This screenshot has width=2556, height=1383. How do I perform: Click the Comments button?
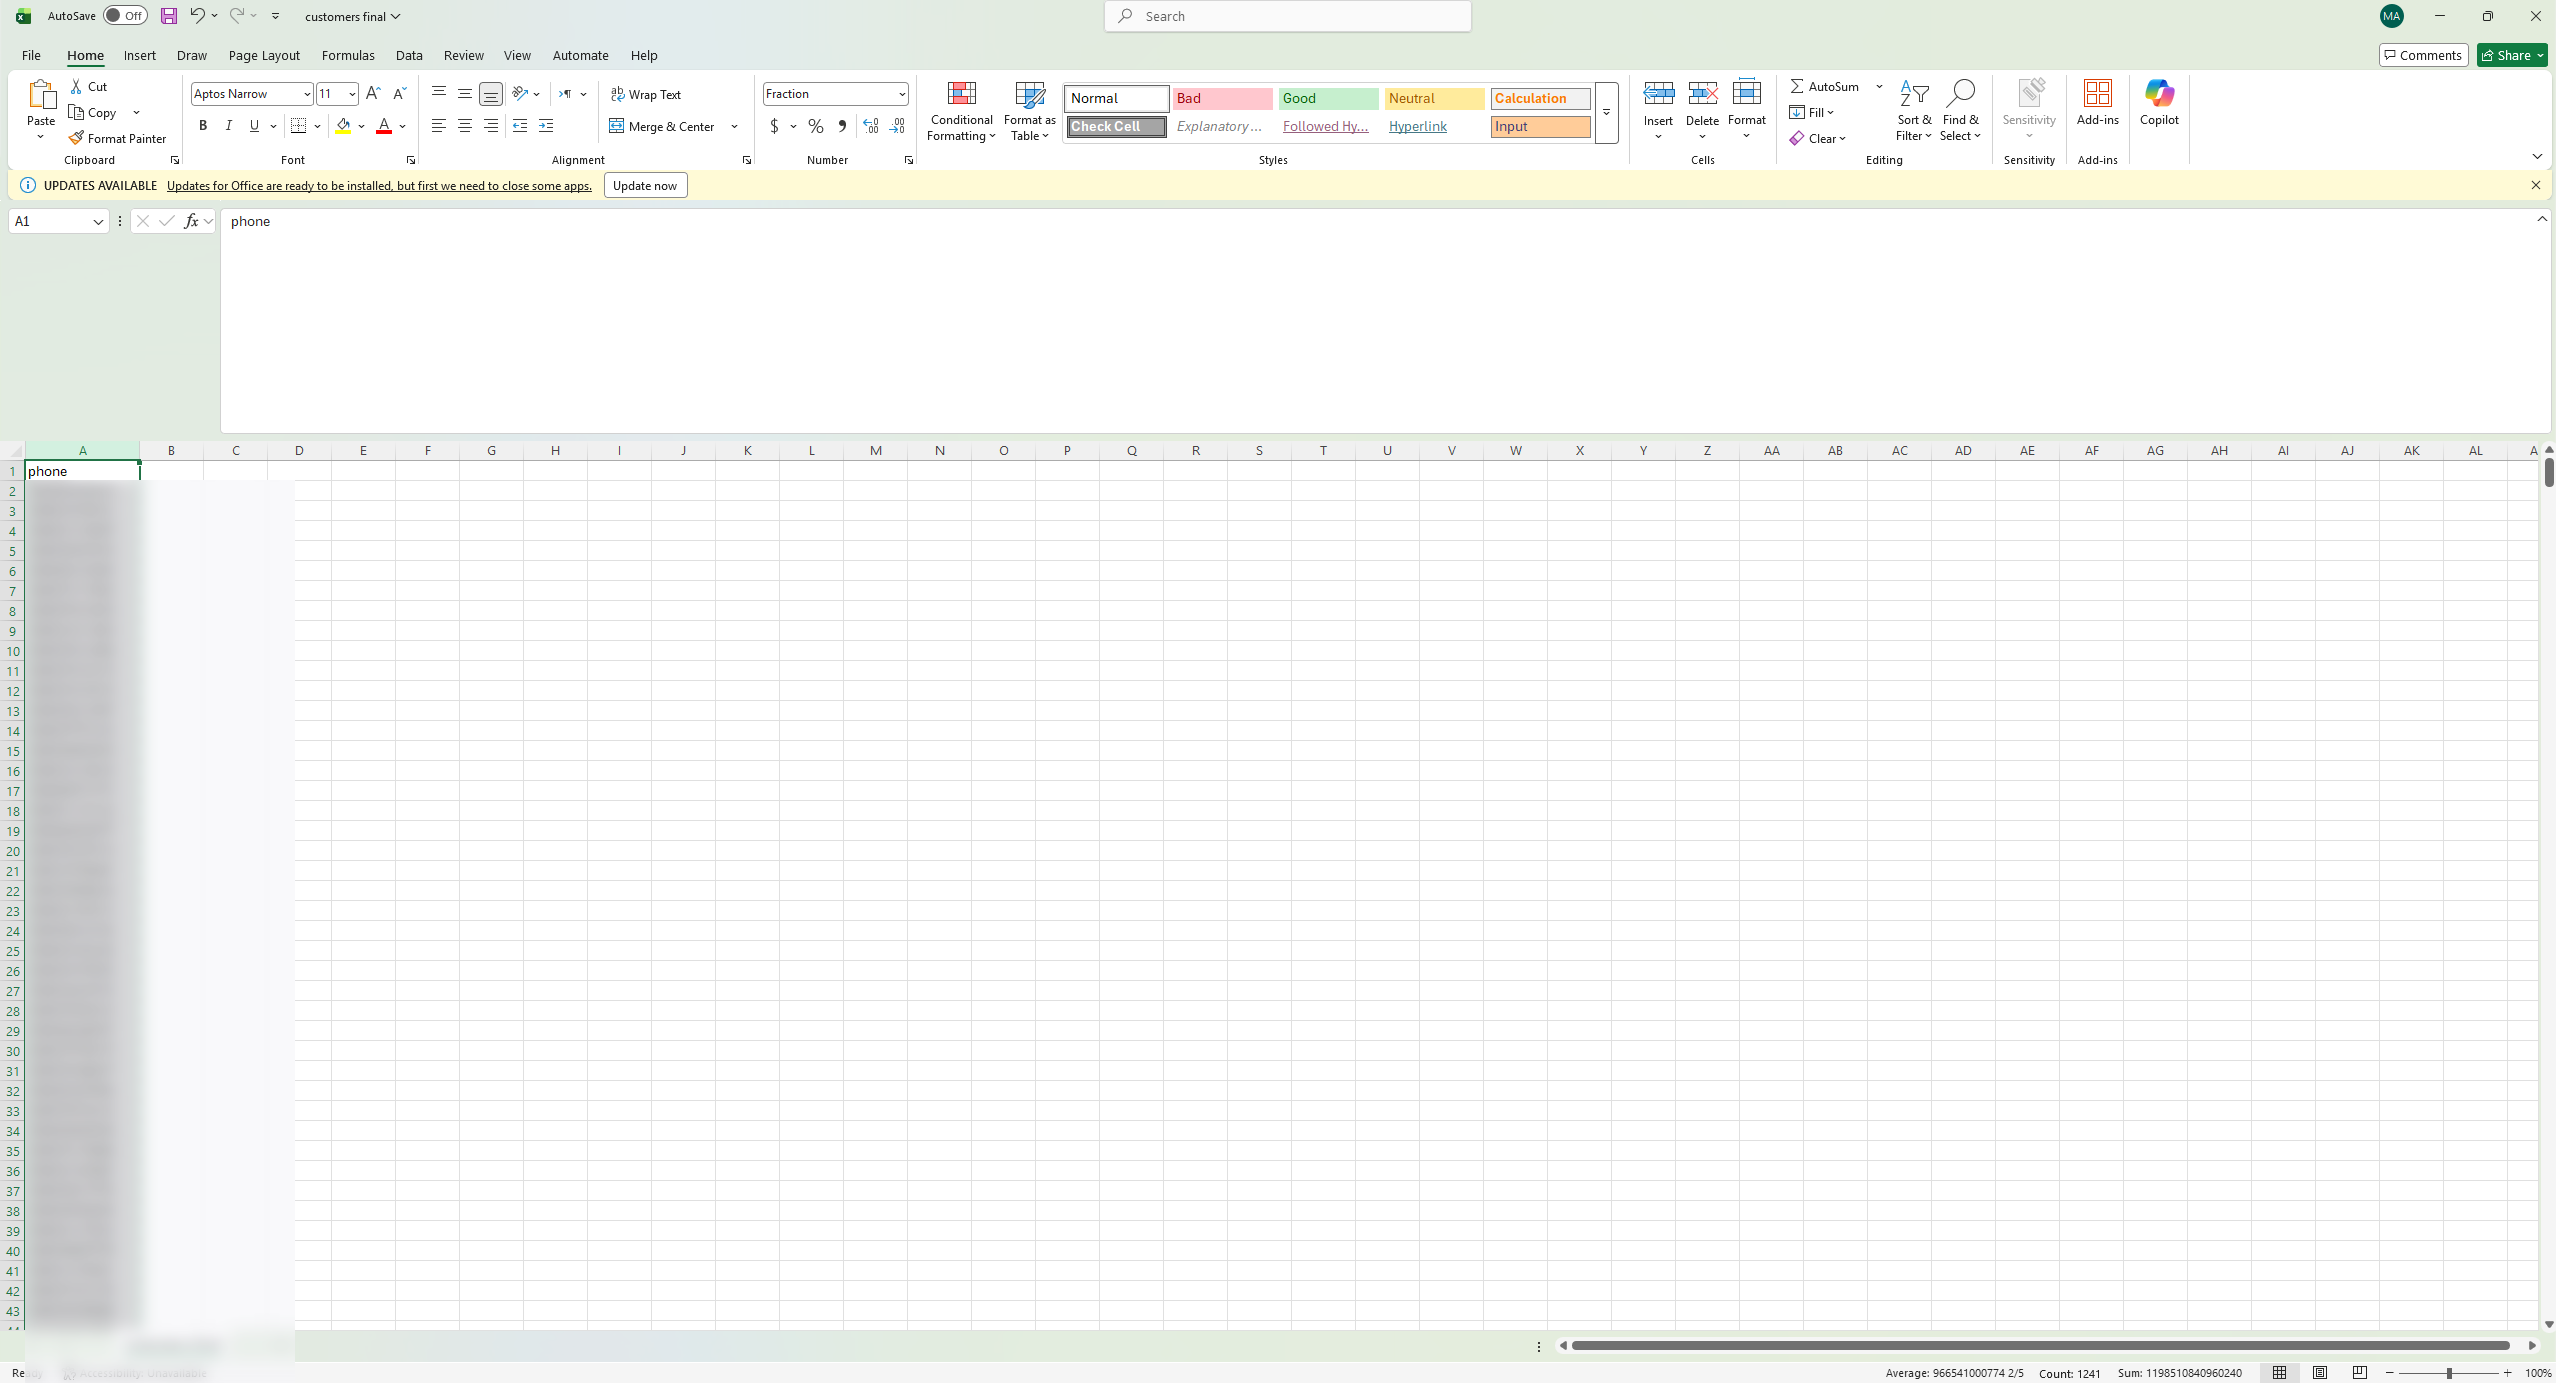click(2423, 55)
